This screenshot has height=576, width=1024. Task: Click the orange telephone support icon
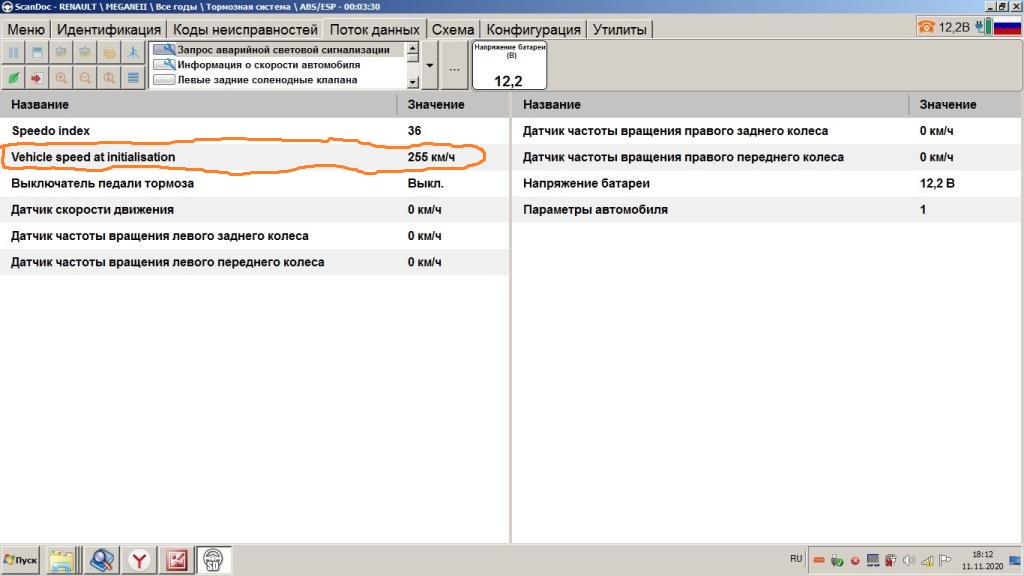pyautogui.click(x=926, y=27)
